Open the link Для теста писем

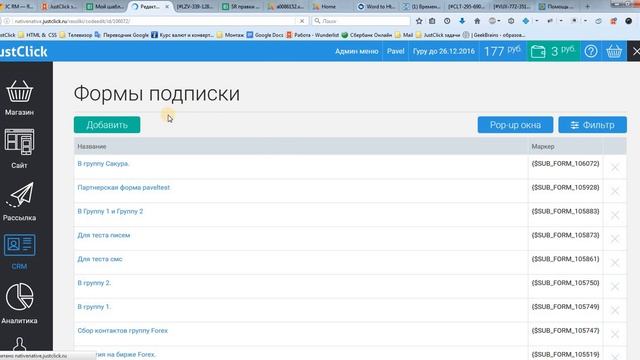coord(104,235)
